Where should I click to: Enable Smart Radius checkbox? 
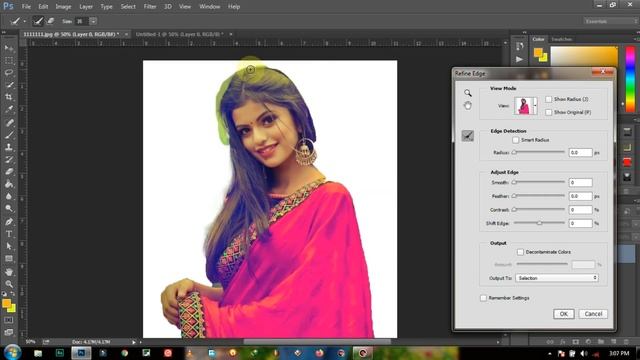[x=516, y=140]
